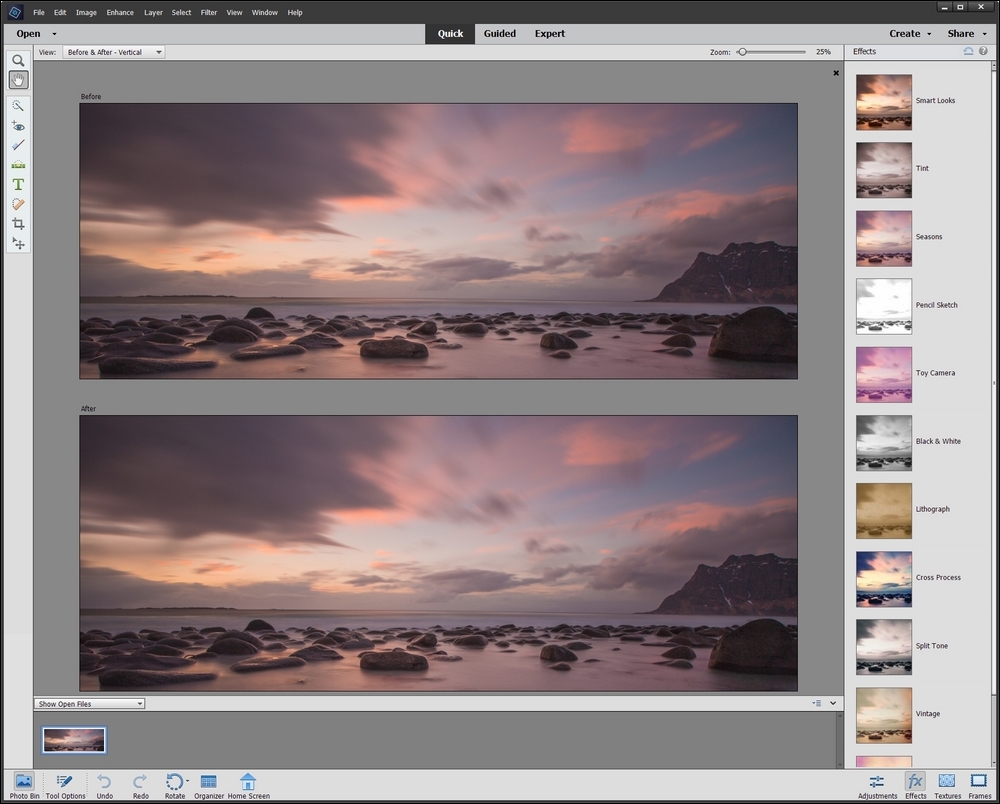Reset the Effects panel
Viewport: 1000px width, 804px height.
[968, 51]
